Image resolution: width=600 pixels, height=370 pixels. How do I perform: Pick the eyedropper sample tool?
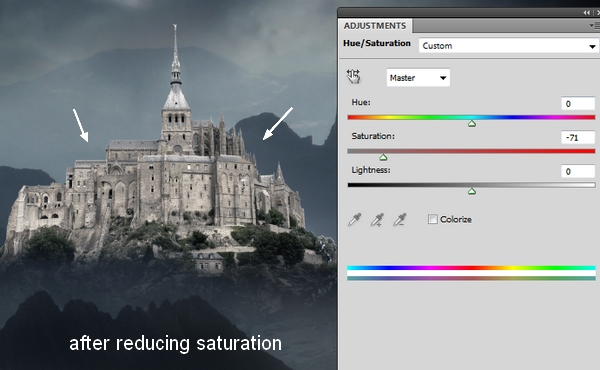(355, 220)
